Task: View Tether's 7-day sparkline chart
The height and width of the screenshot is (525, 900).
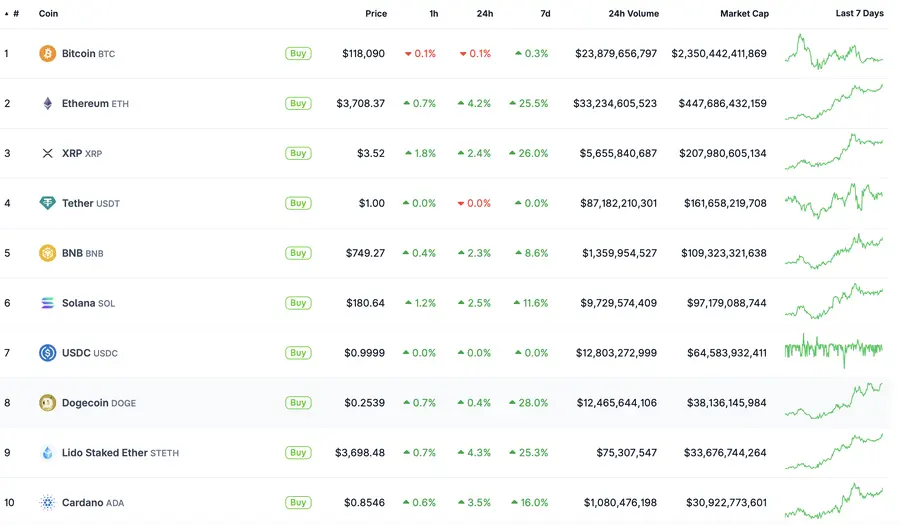Action: (834, 201)
